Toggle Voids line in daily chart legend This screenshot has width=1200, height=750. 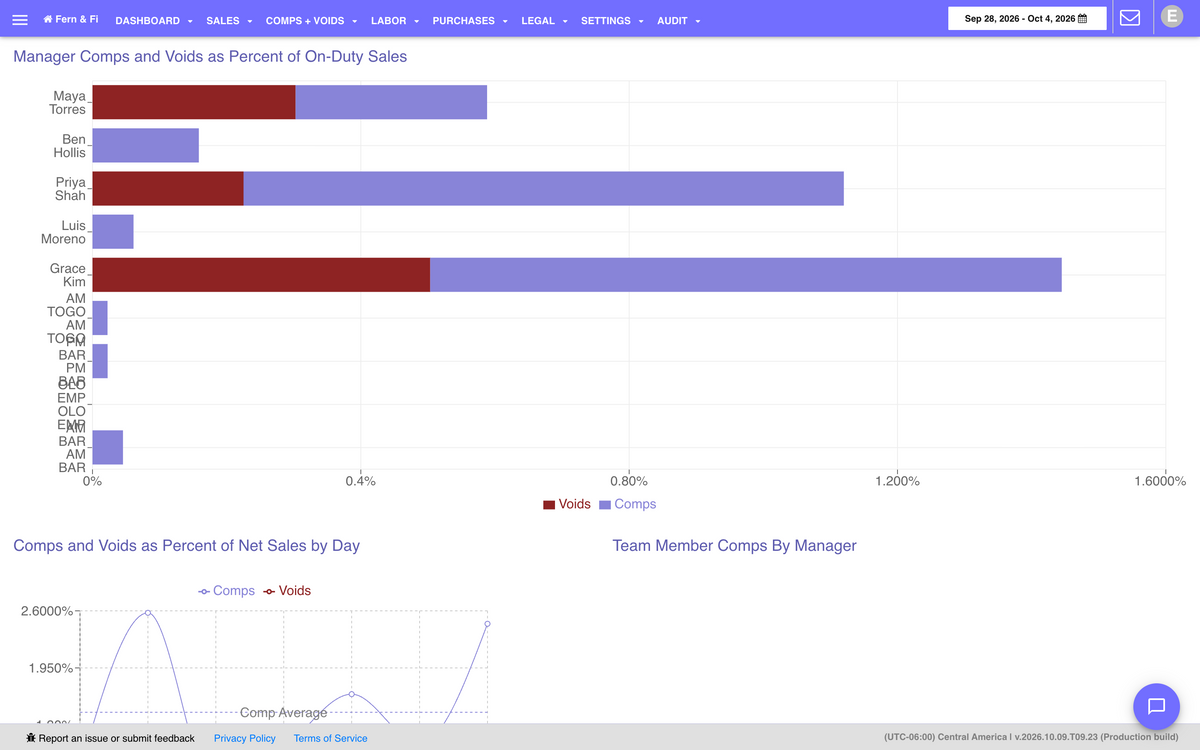coord(287,591)
